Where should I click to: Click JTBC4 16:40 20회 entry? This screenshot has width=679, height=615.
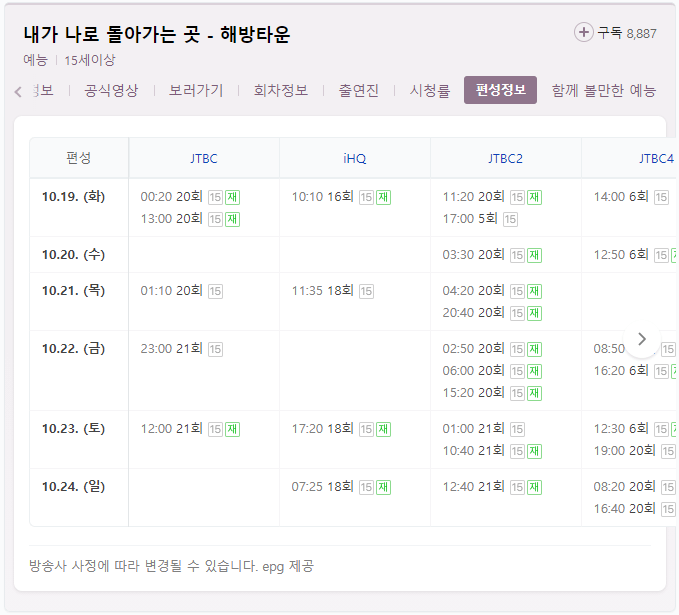(624, 508)
